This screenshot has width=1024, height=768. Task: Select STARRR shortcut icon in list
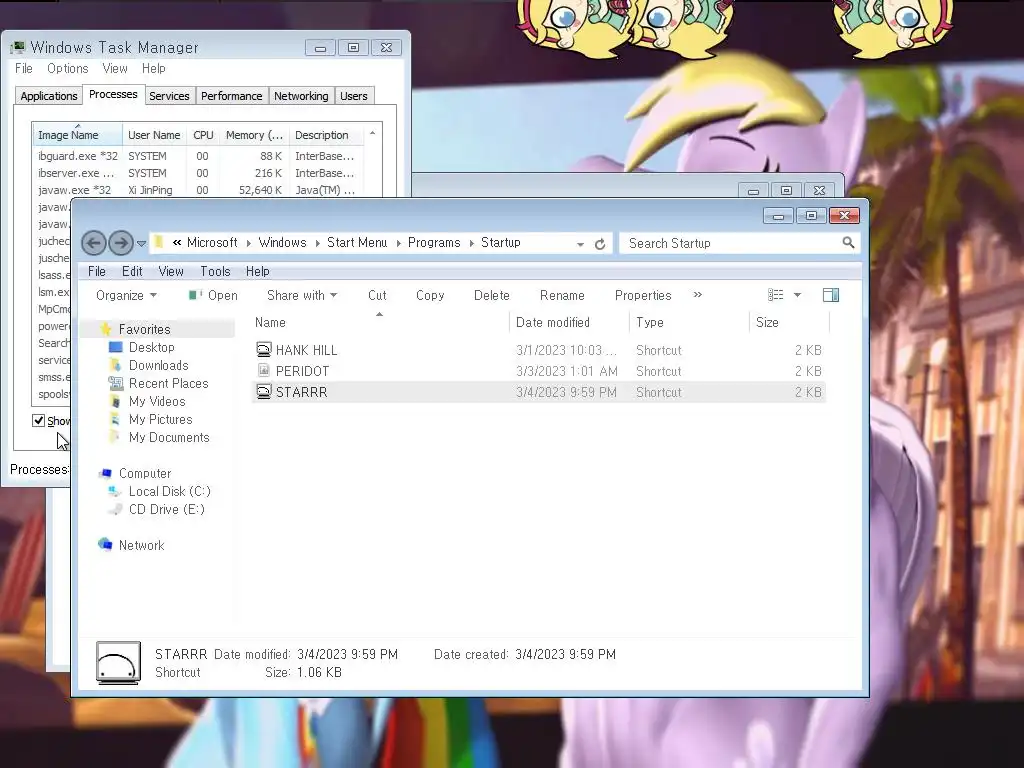click(x=263, y=391)
